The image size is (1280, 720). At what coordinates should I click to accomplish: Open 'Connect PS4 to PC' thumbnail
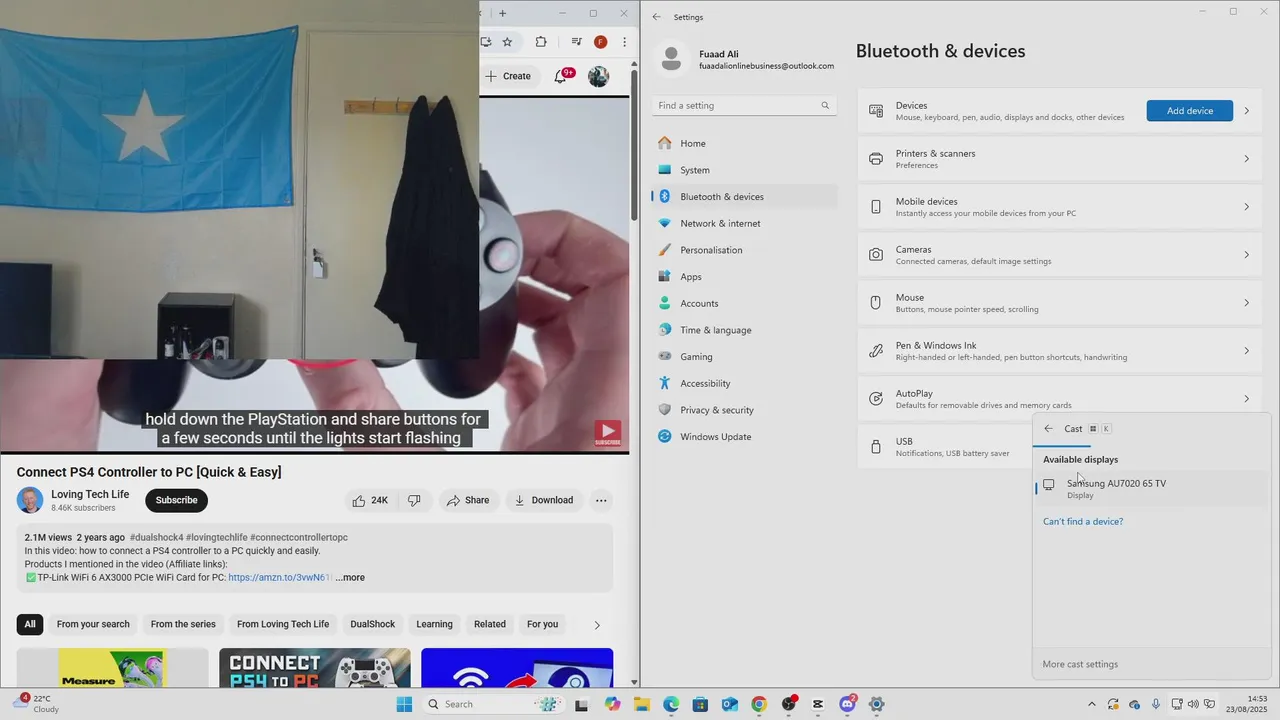coord(314,668)
